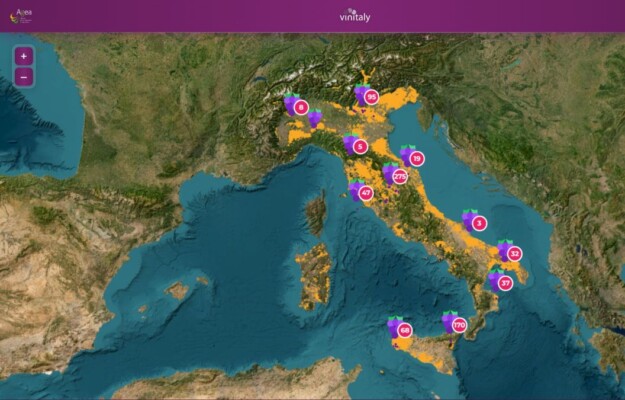Screen dimensions: 625x400
Task: Click the grape cluster marker labeled 5
Action: (355, 145)
